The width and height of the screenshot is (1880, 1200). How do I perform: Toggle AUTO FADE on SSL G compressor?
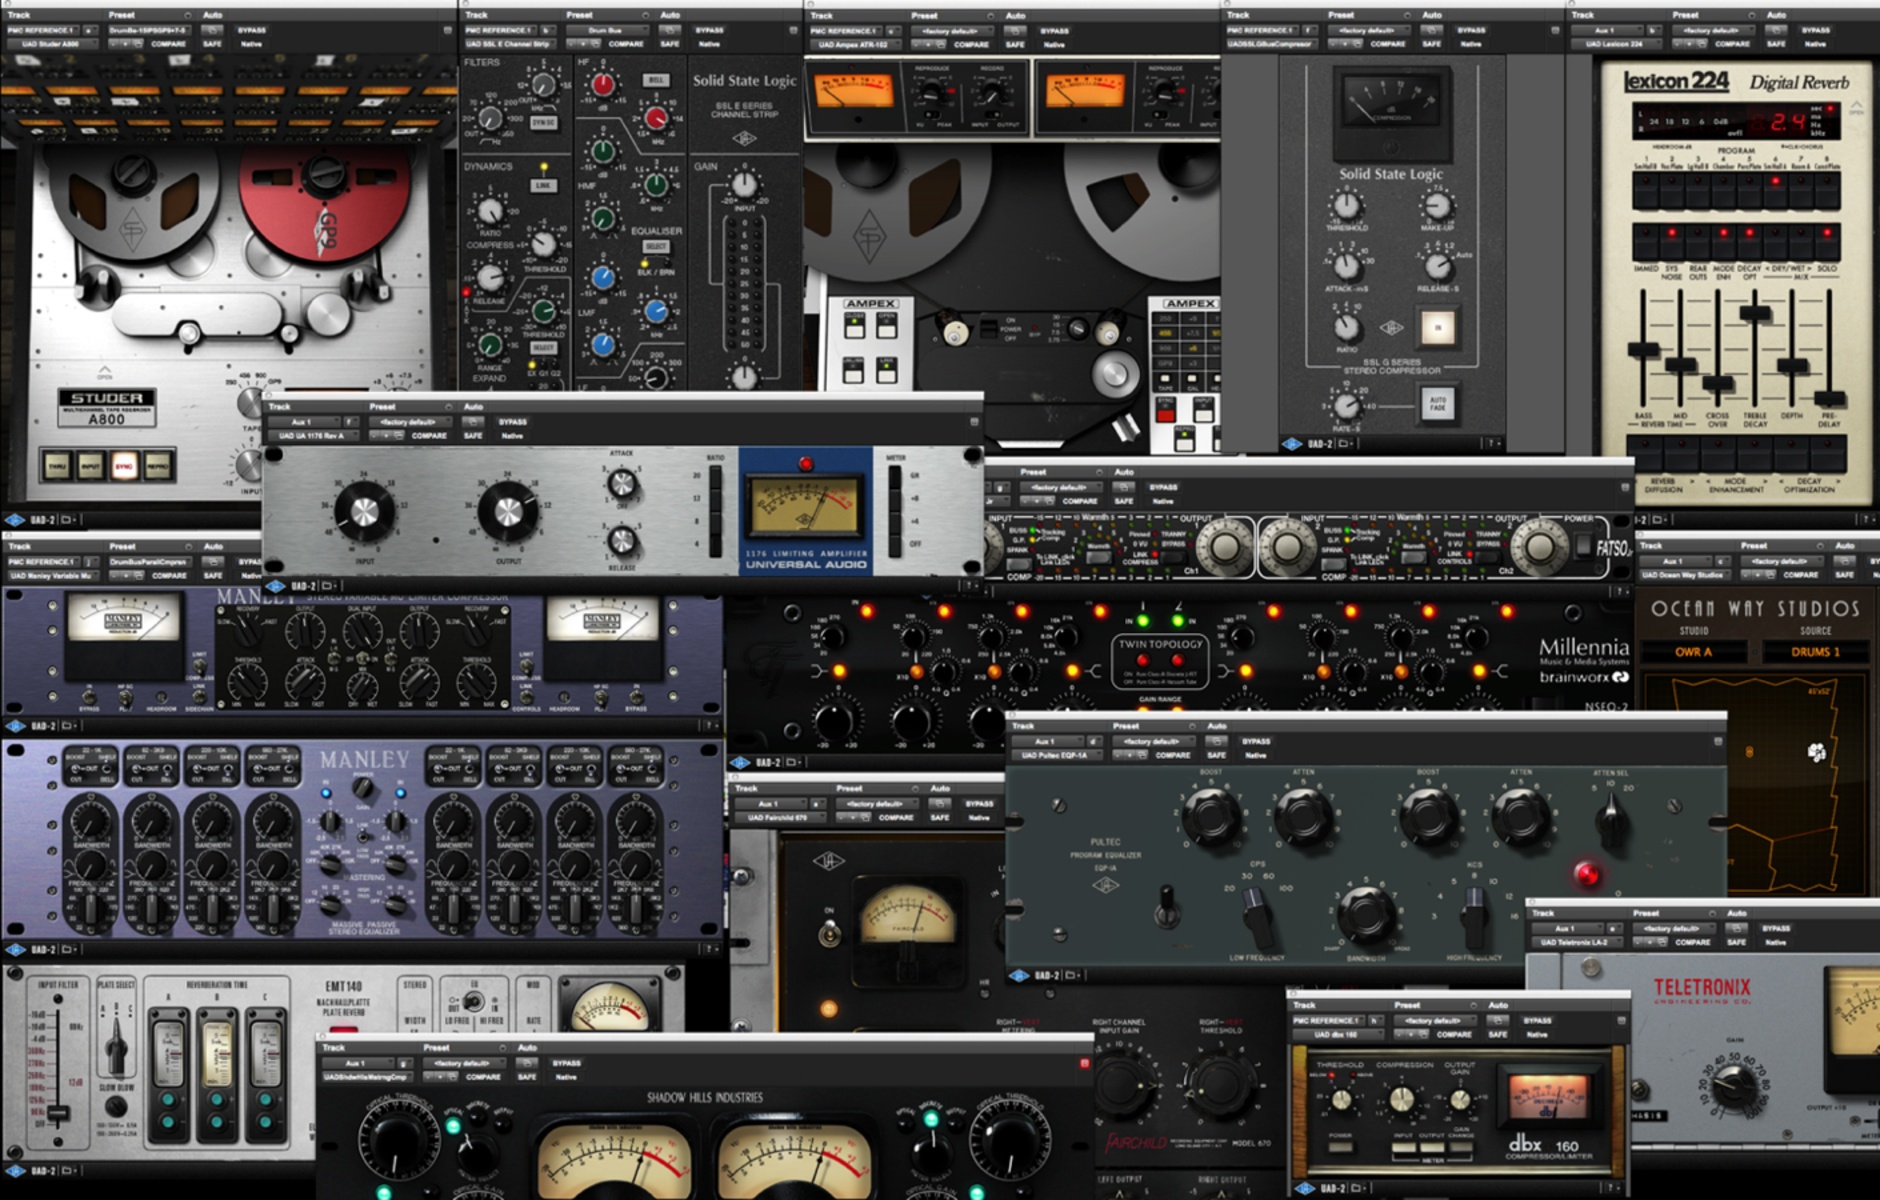[1437, 403]
